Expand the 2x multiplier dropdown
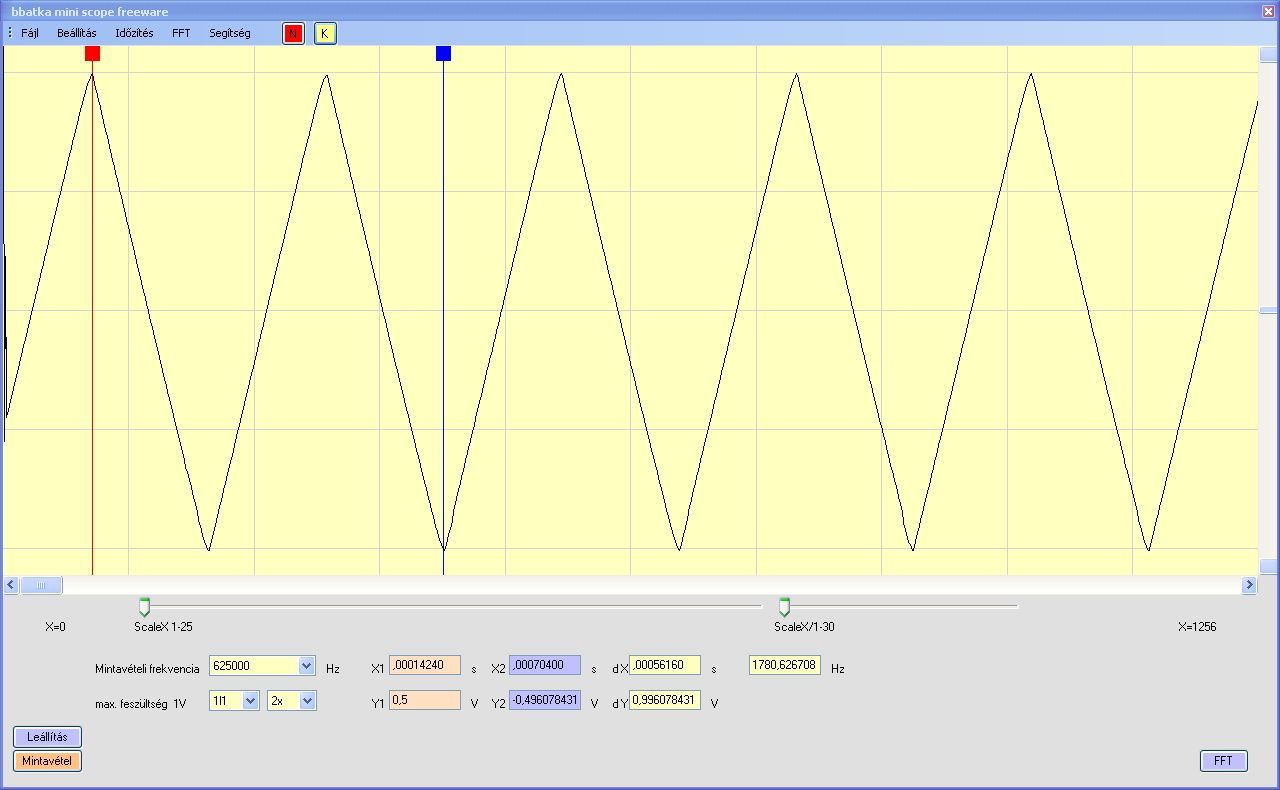Screen dimensions: 1280x790 [307, 701]
